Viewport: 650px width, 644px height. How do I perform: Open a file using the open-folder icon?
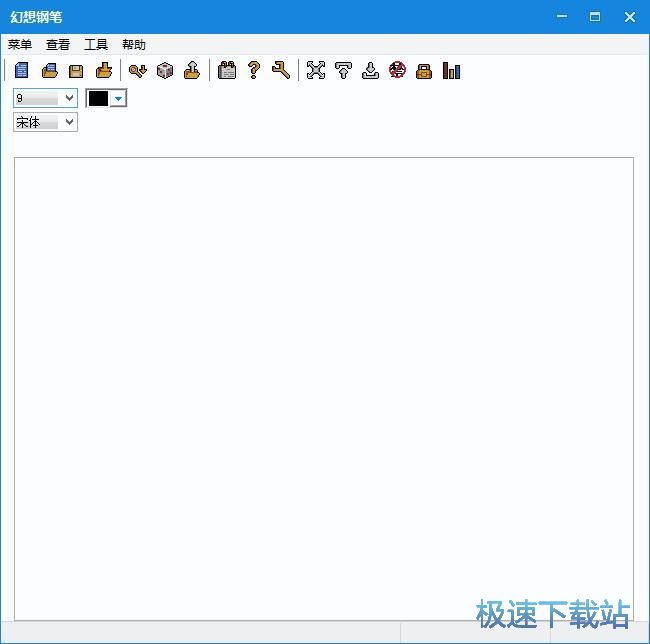tap(50, 70)
